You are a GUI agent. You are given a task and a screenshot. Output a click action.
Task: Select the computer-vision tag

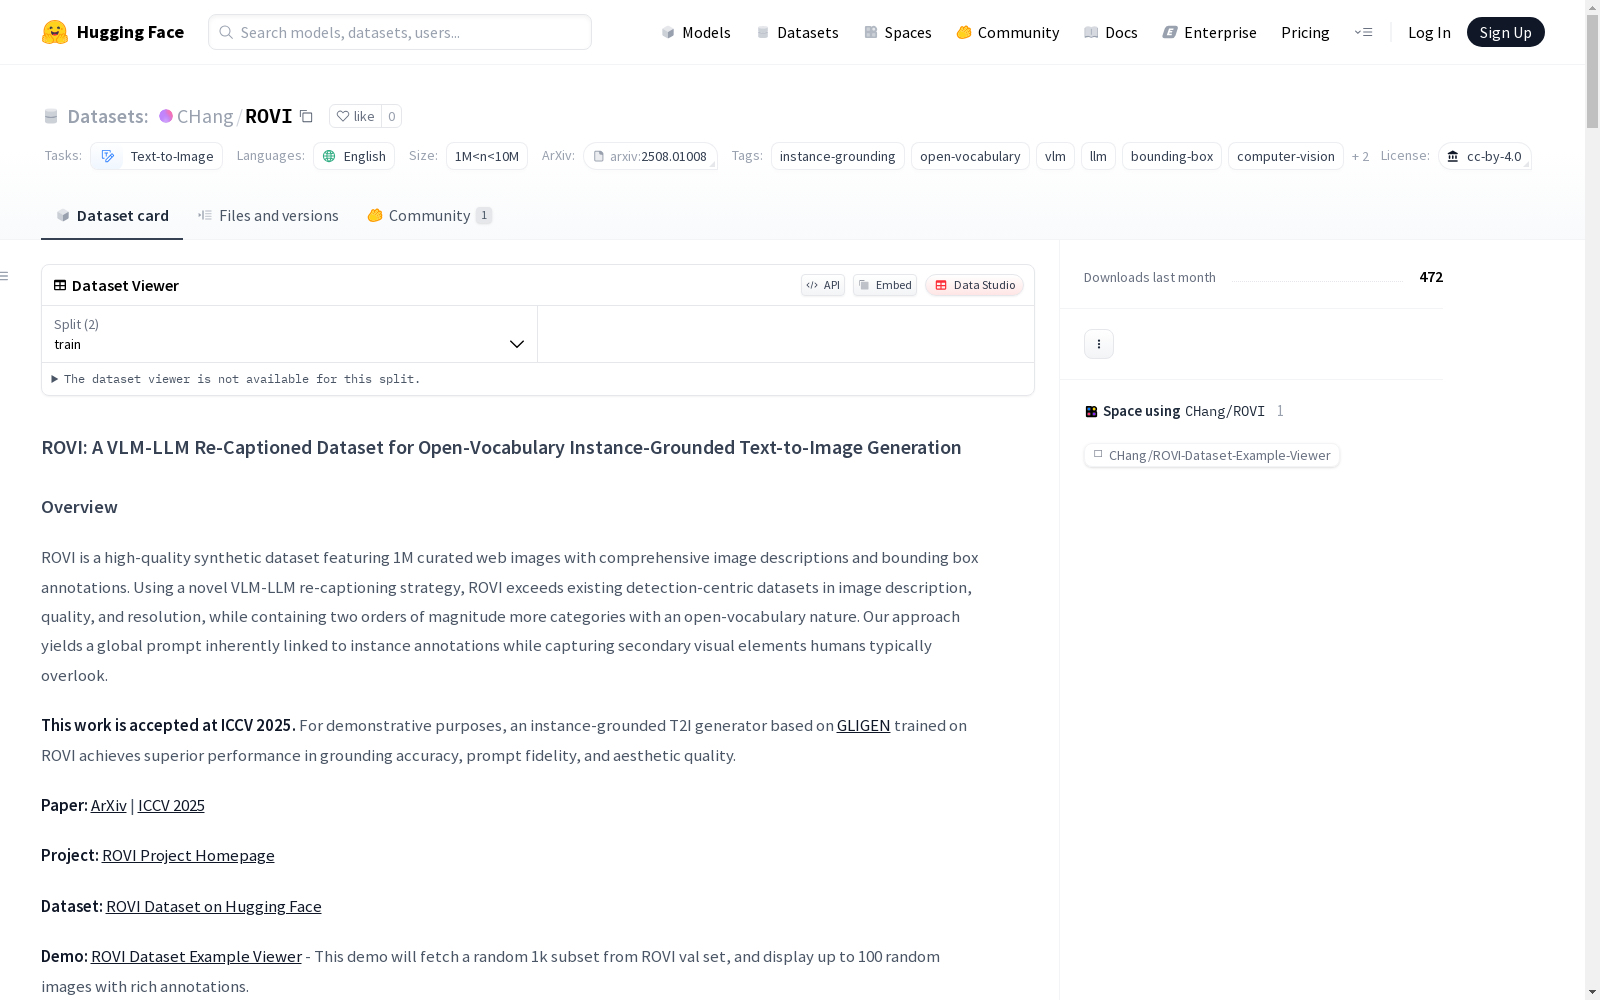(x=1286, y=156)
